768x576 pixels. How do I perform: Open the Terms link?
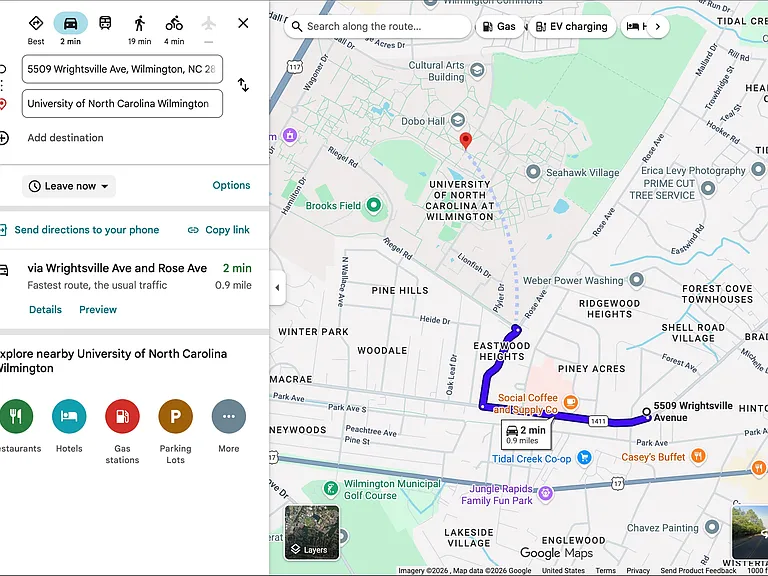(x=605, y=571)
